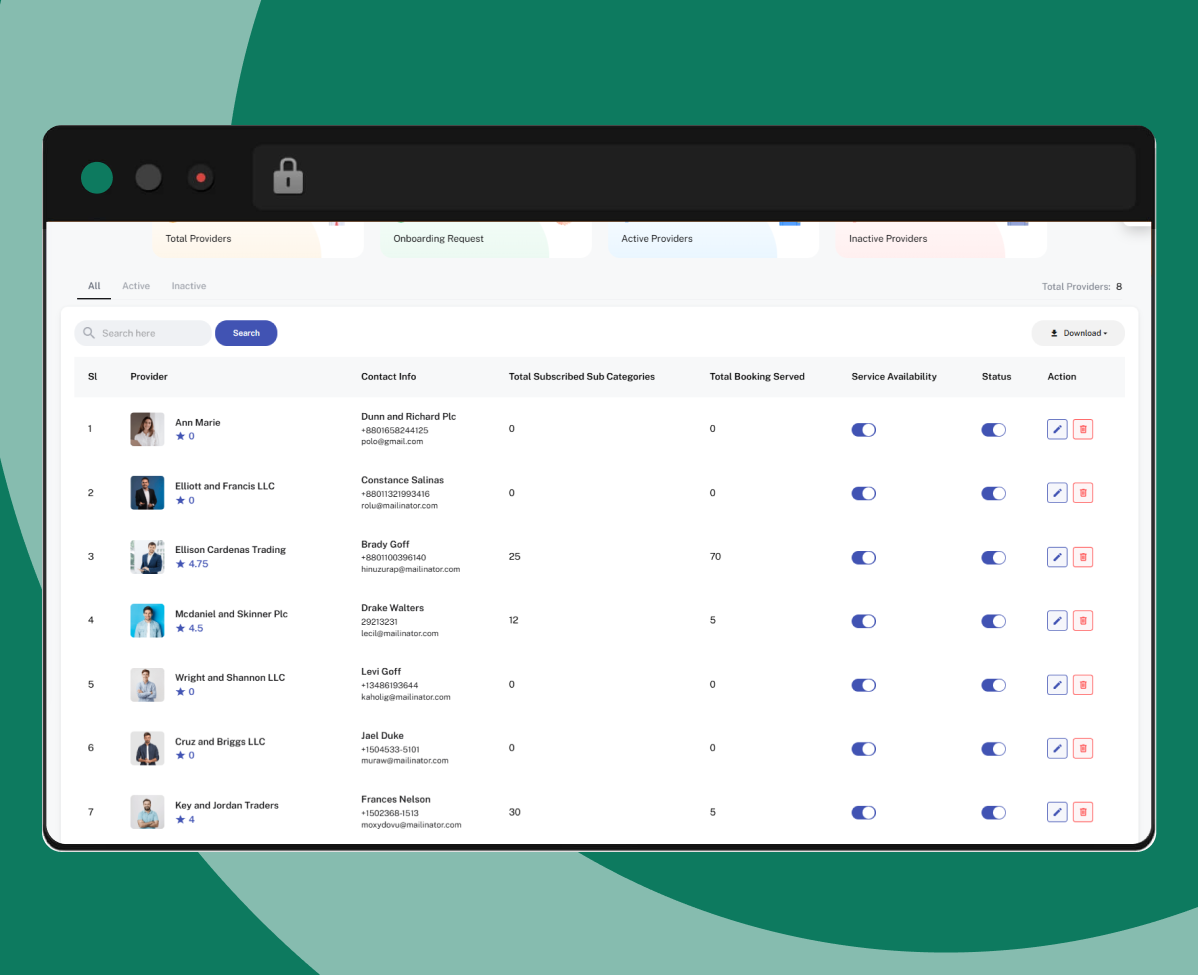Image resolution: width=1198 pixels, height=975 pixels.
Task: Toggle Status switch for Ellison Cardenas Trading
Action: click(993, 557)
